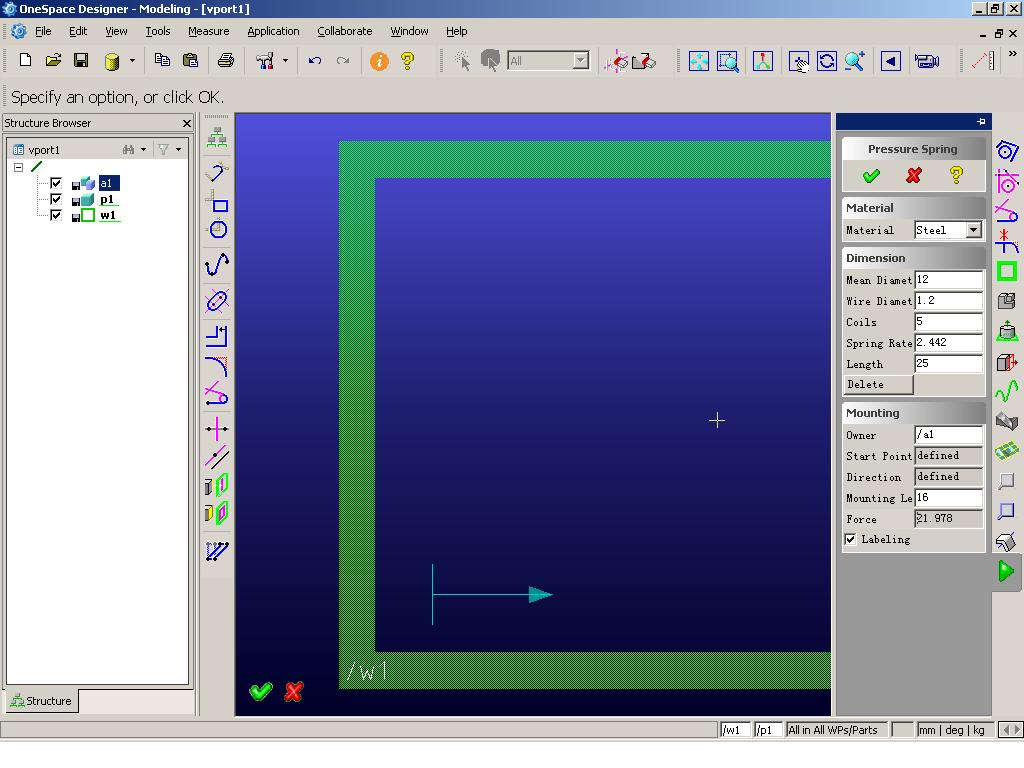Click the Mean Diameter input field
The height and width of the screenshot is (768, 1024).
pos(948,280)
